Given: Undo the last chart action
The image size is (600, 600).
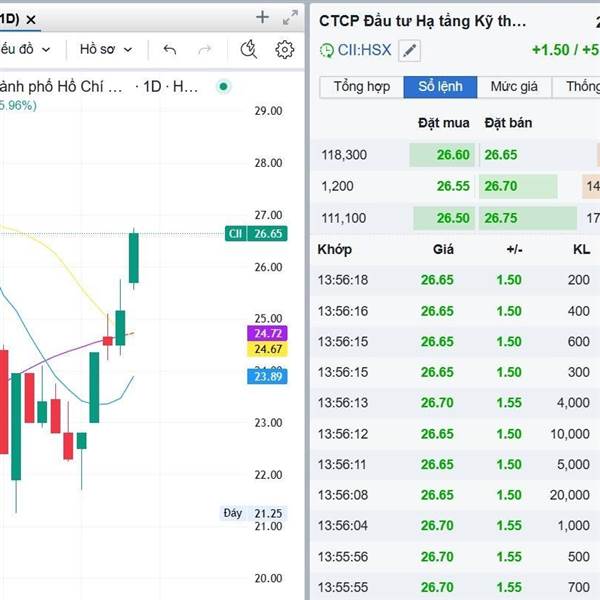Looking at the screenshot, I should click(170, 49).
